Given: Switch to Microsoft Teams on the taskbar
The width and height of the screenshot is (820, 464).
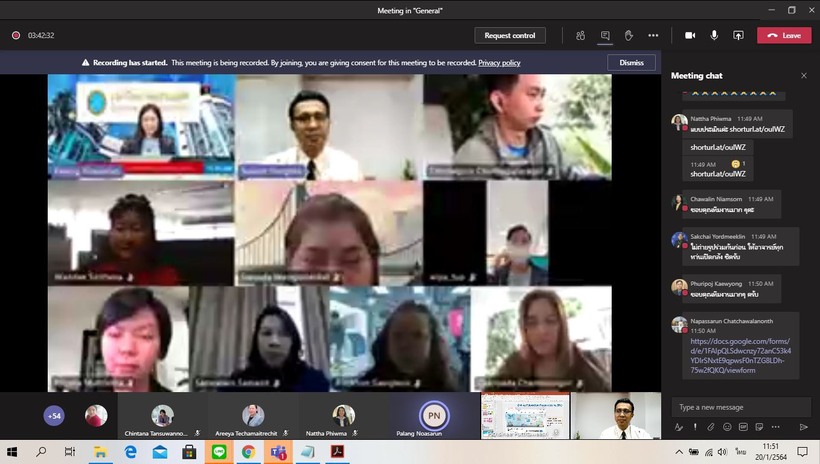Looking at the screenshot, I should [x=278, y=451].
